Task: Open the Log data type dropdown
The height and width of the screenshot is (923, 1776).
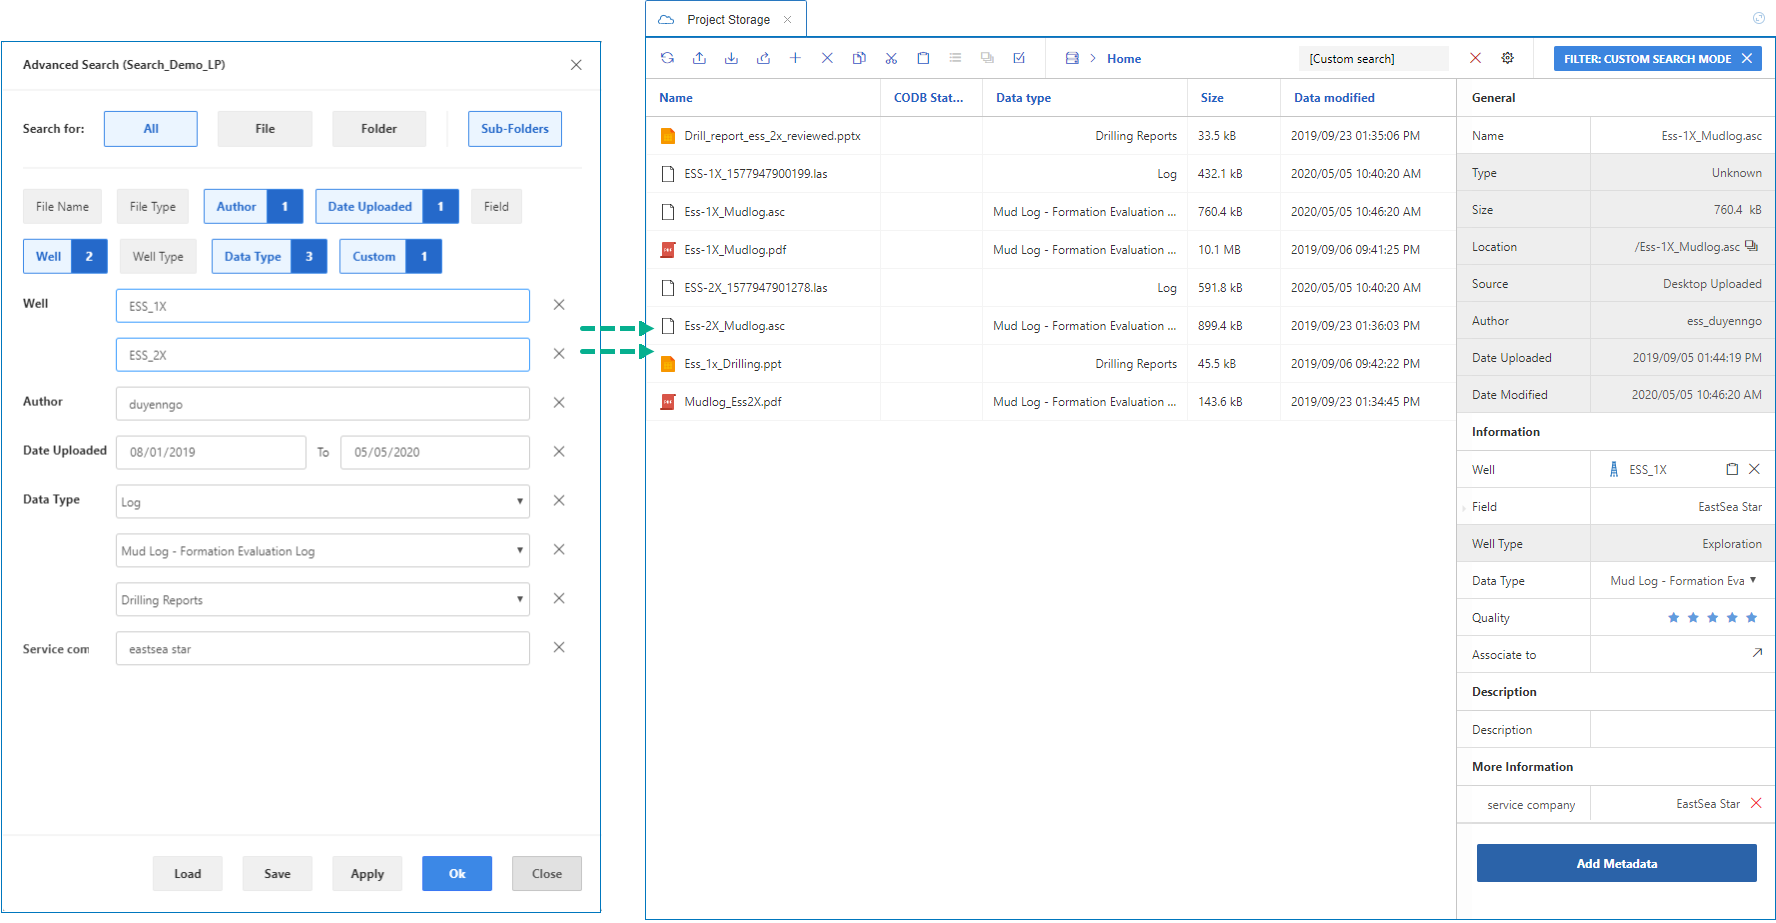Action: click(x=323, y=502)
